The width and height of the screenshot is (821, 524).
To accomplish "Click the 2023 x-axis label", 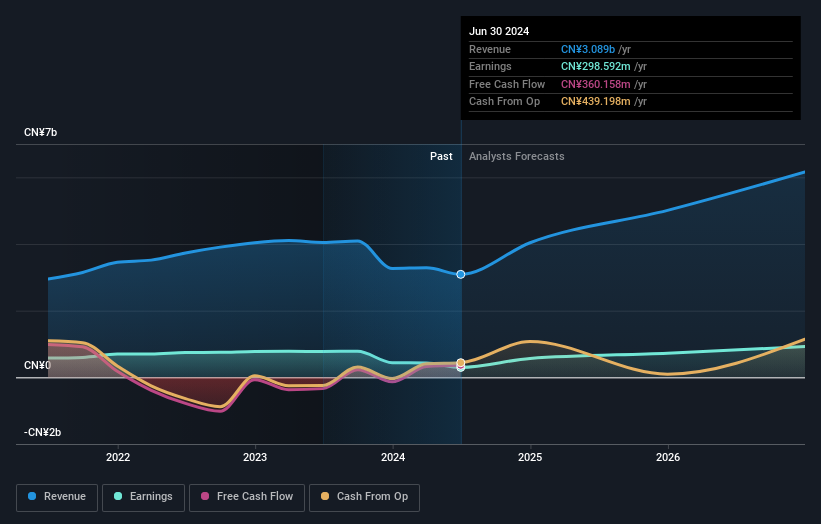I will [255, 457].
